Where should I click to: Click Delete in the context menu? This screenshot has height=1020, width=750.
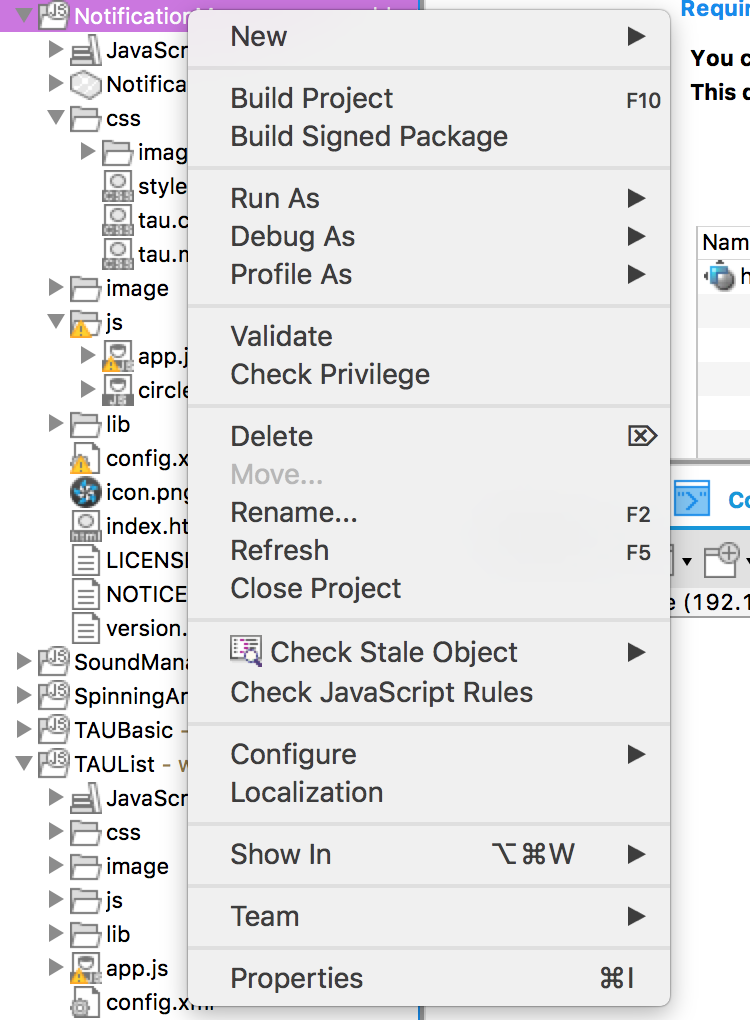272,436
